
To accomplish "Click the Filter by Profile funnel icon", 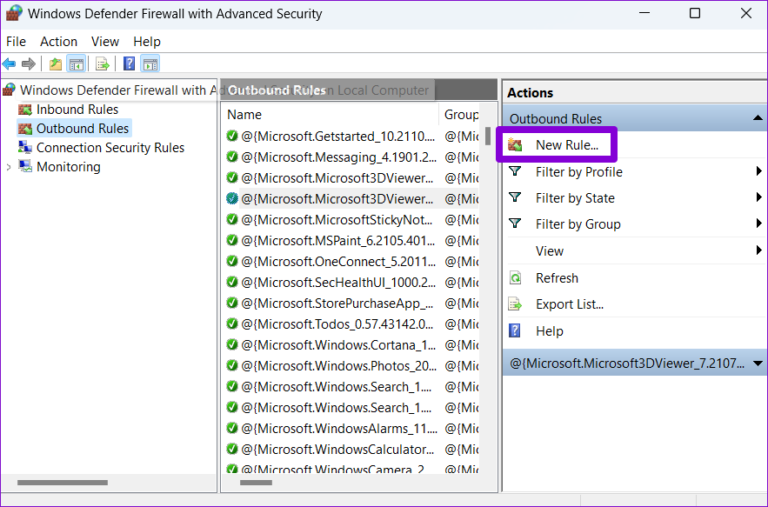I will 515,171.
